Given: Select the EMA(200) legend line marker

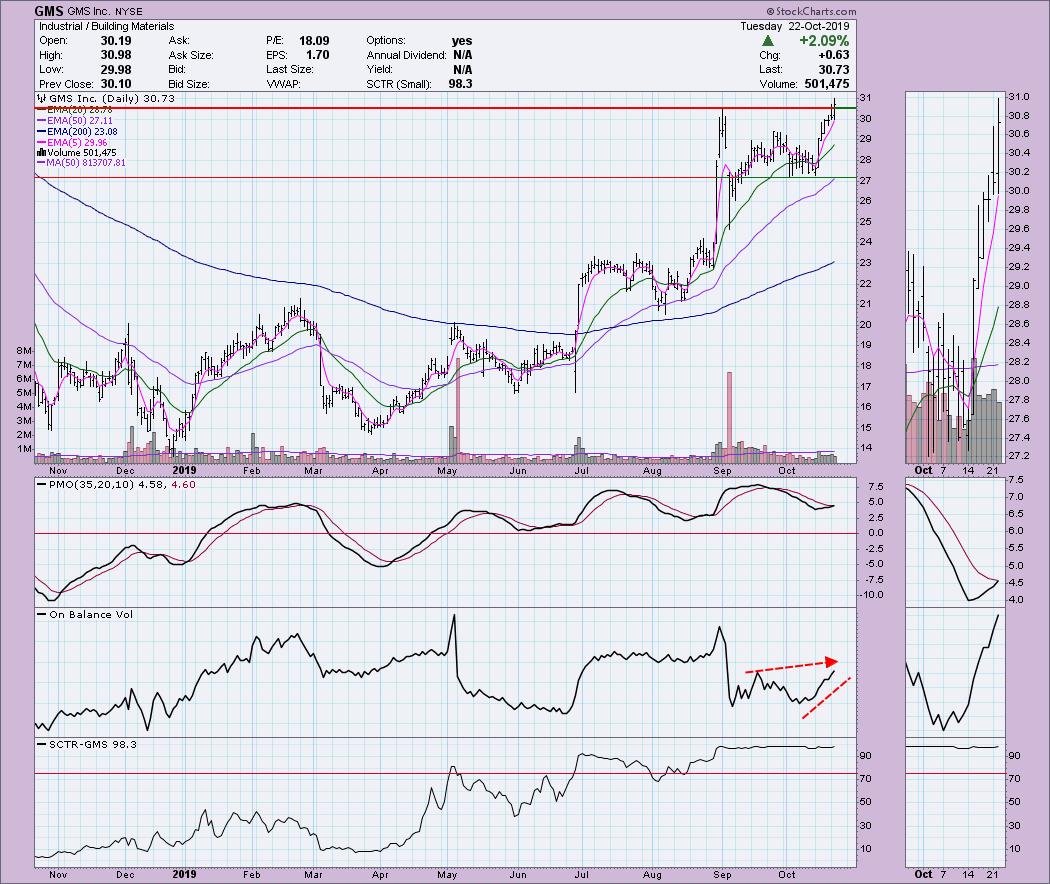Looking at the screenshot, I should coord(42,131).
